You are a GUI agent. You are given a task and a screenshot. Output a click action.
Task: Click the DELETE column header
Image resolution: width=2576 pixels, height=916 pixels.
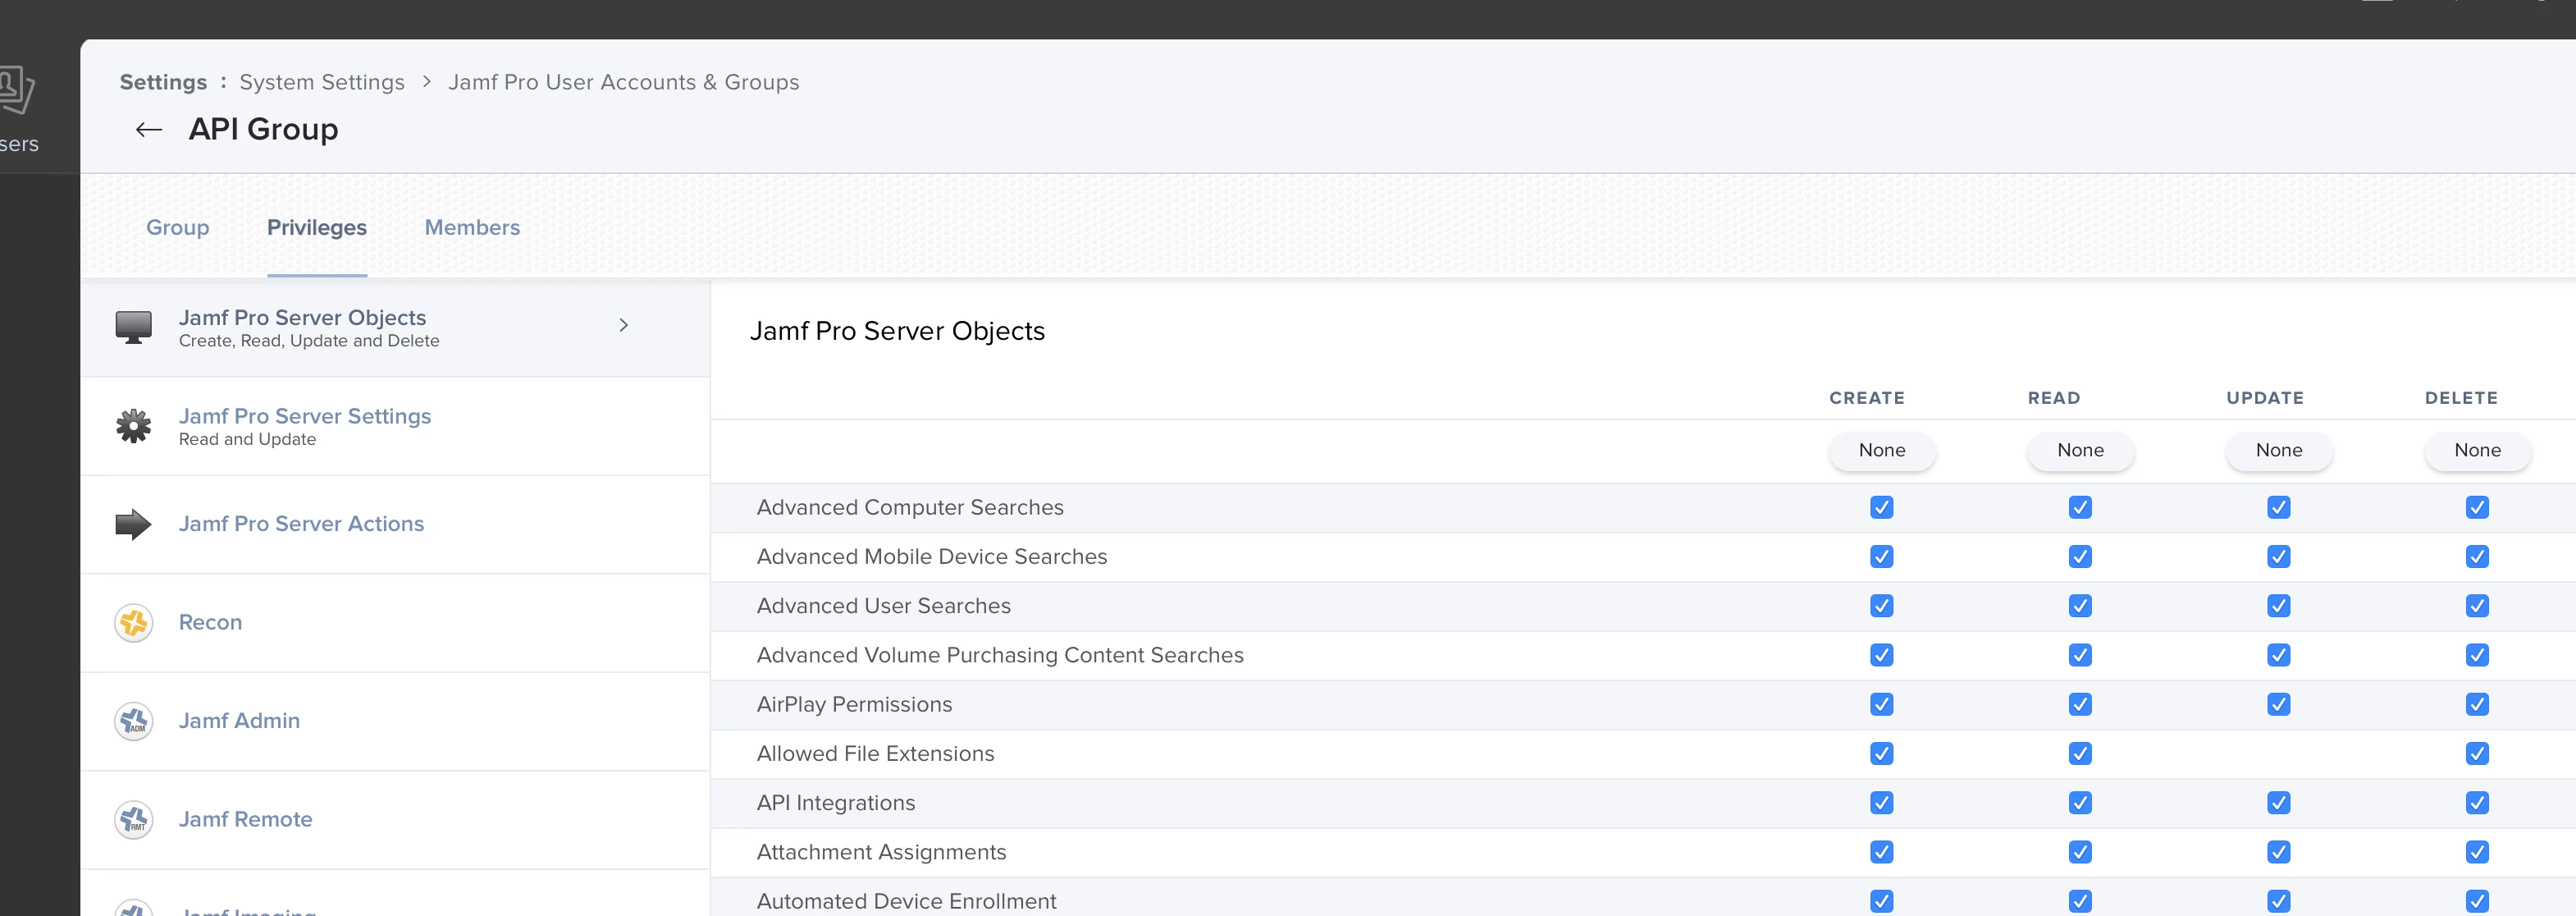[2461, 398]
